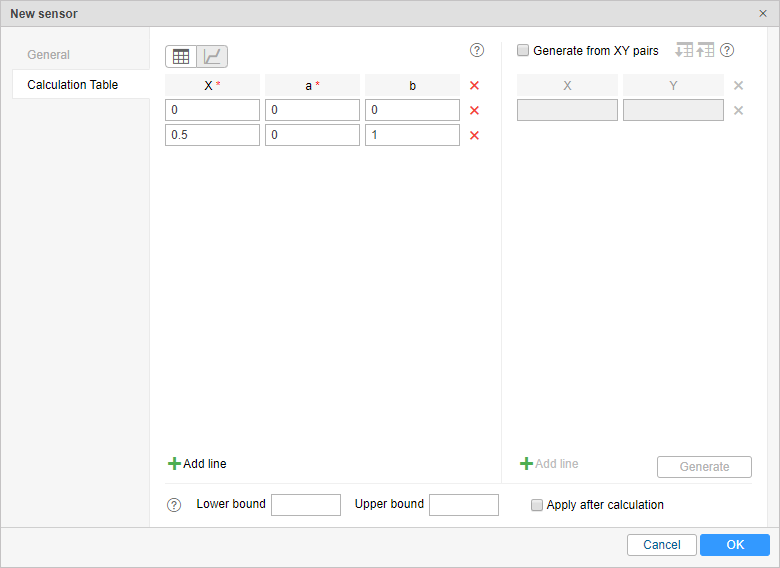
Task: Click the b field containing 1
Action: (x=412, y=135)
